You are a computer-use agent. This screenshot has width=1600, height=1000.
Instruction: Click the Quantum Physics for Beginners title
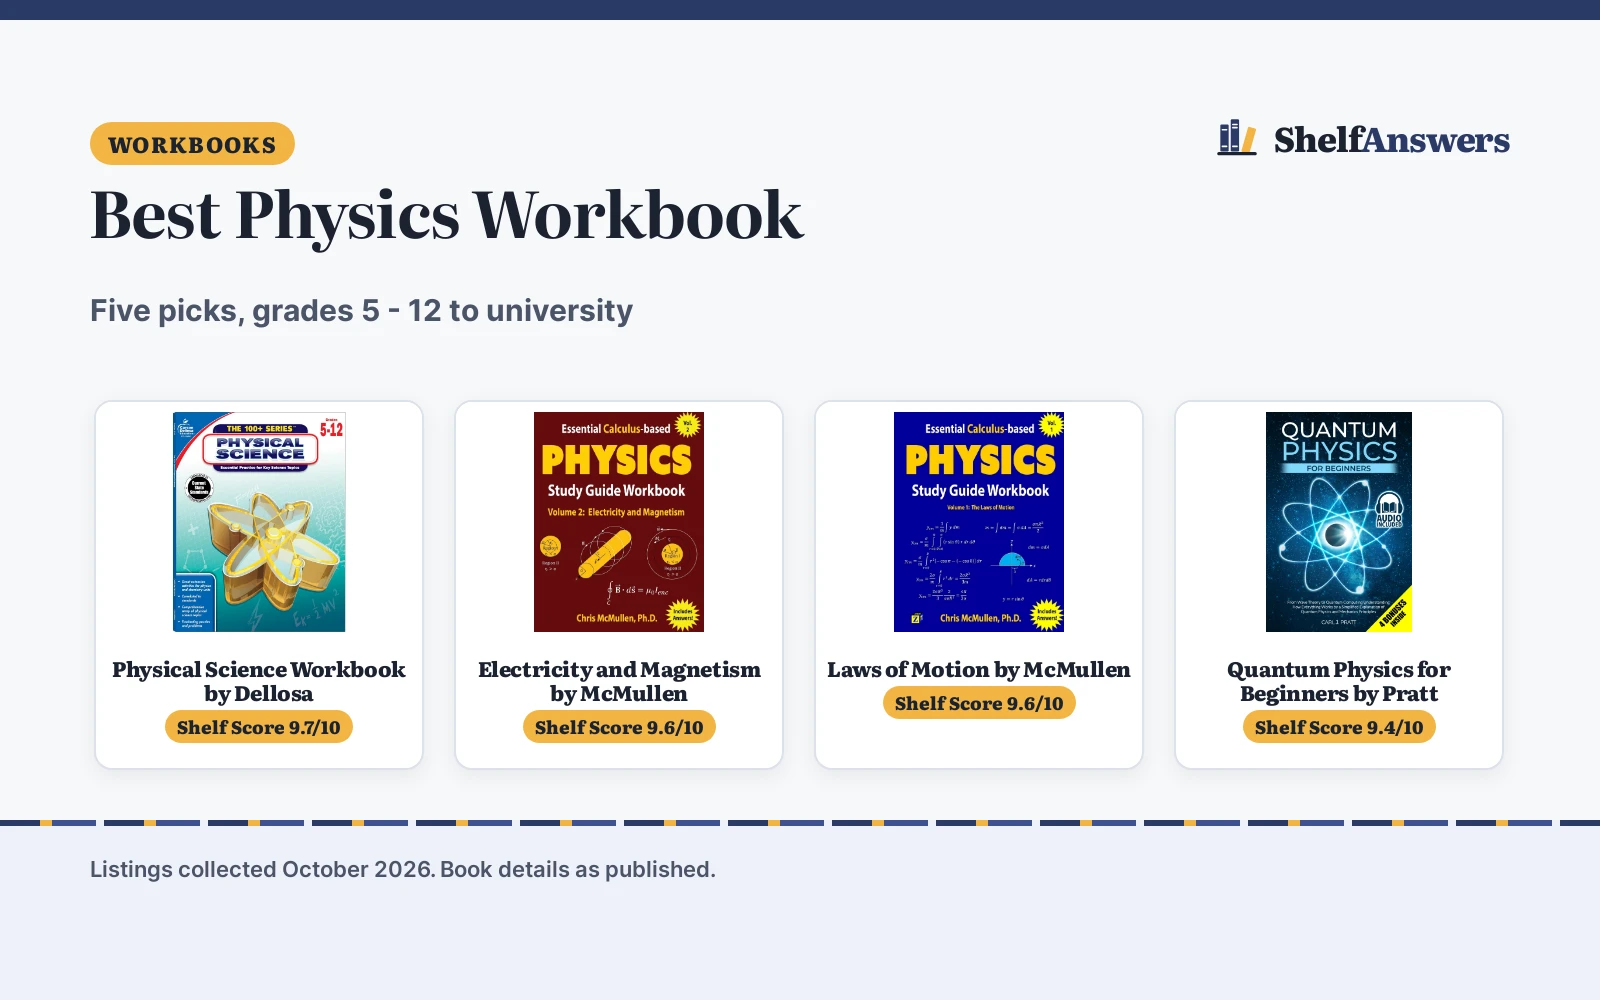[x=1339, y=682]
